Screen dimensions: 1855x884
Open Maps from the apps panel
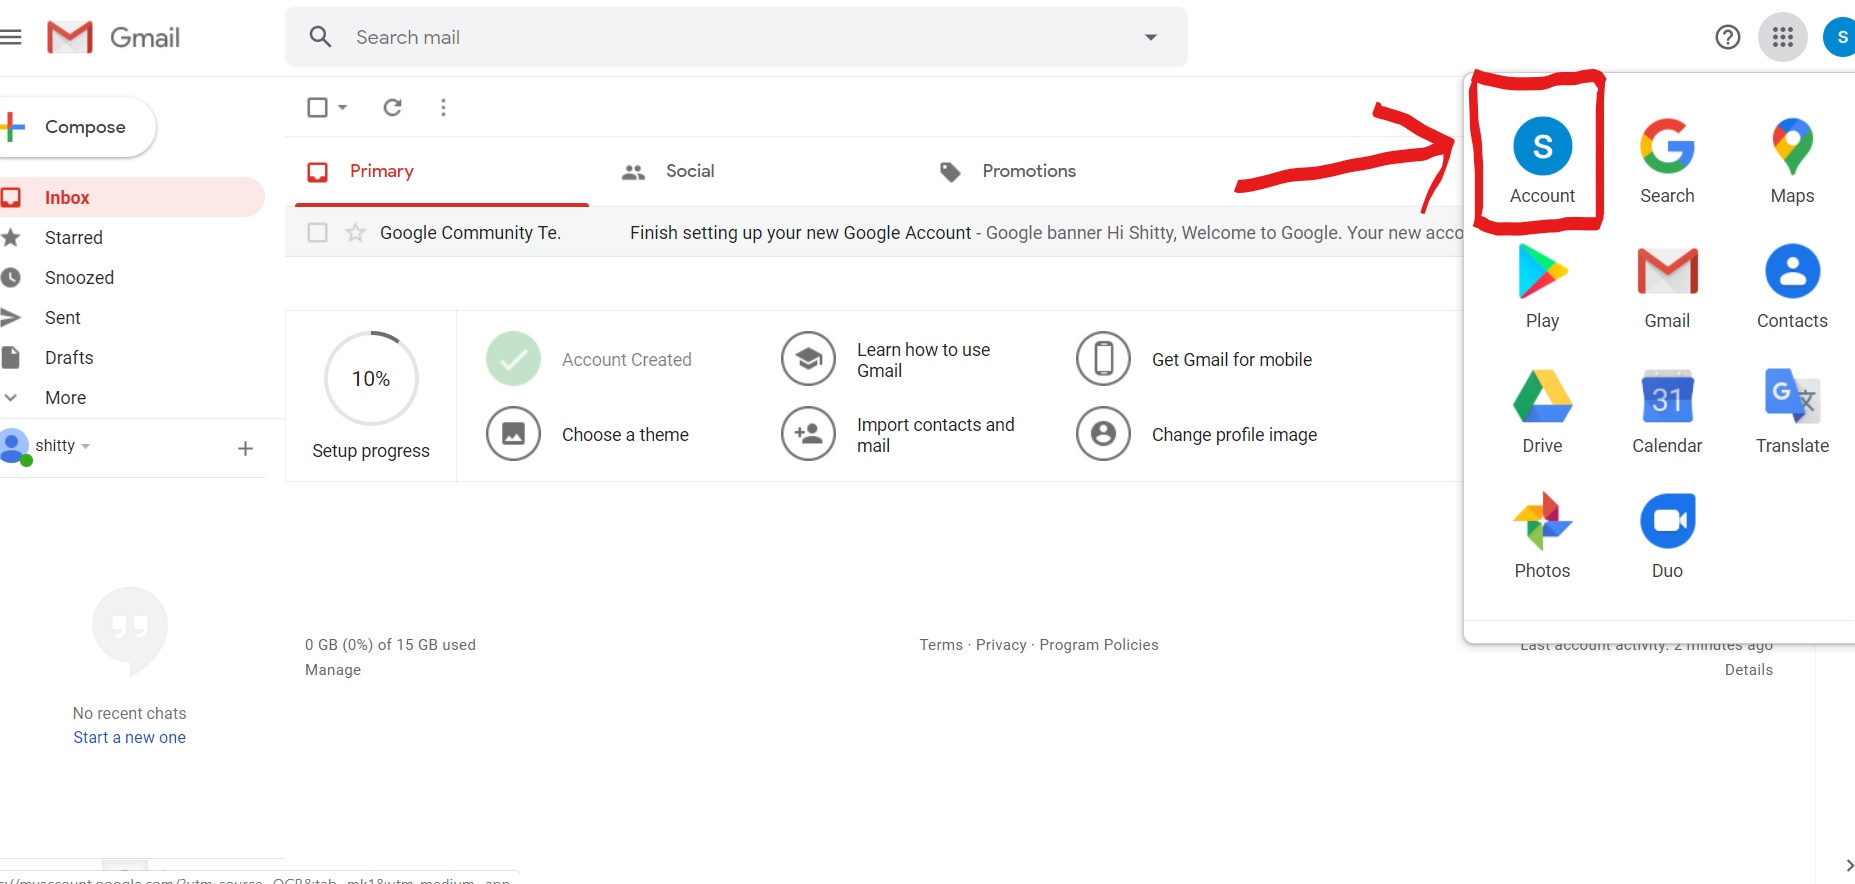1792,160
